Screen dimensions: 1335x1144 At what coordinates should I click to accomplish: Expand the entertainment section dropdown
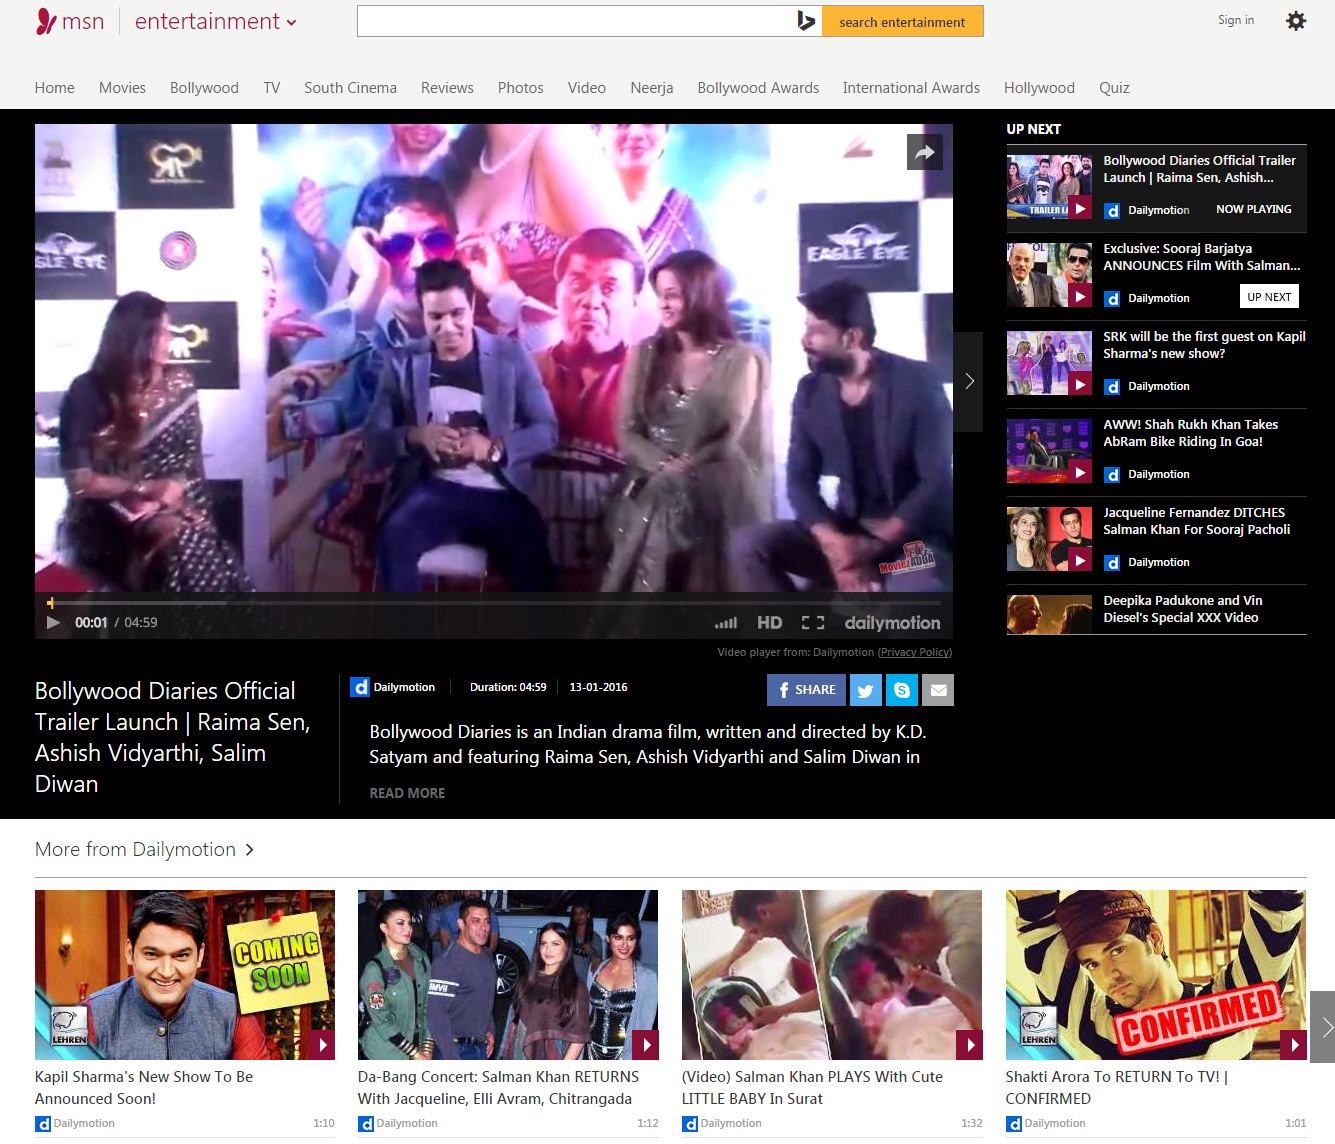291,23
